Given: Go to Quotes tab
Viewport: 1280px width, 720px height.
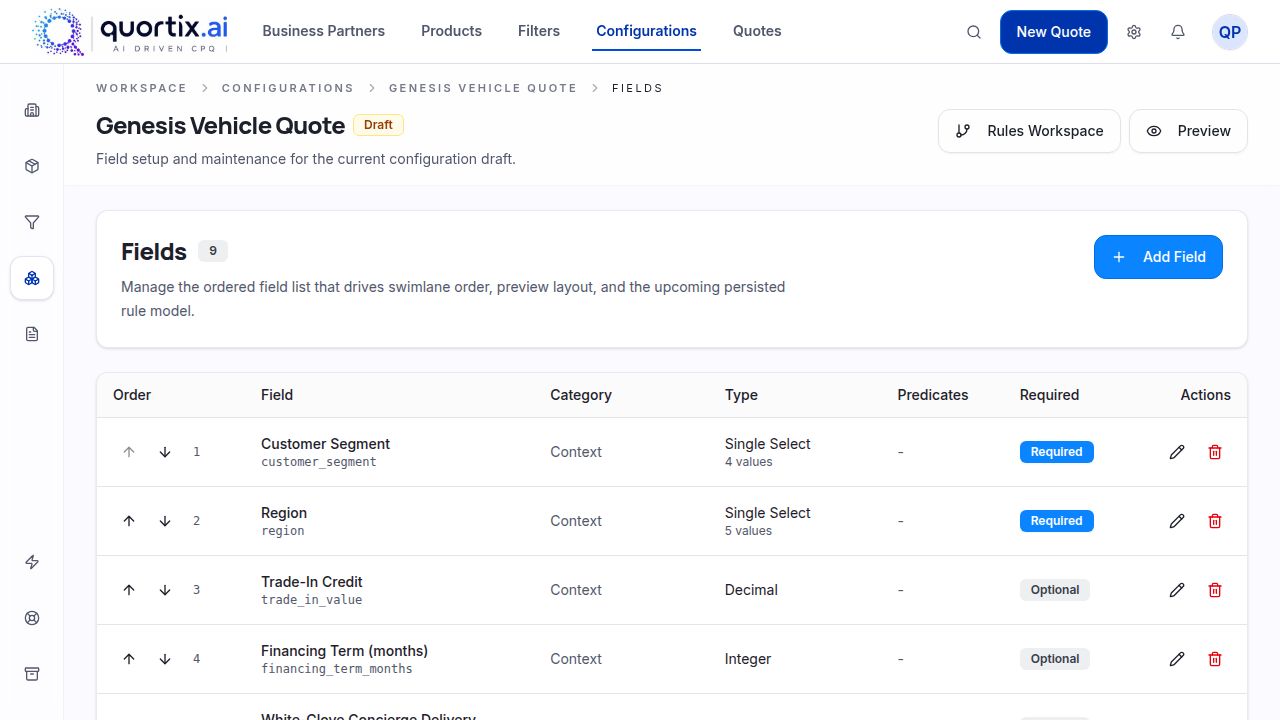Looking at the screenshot, I should coord(757,31).
